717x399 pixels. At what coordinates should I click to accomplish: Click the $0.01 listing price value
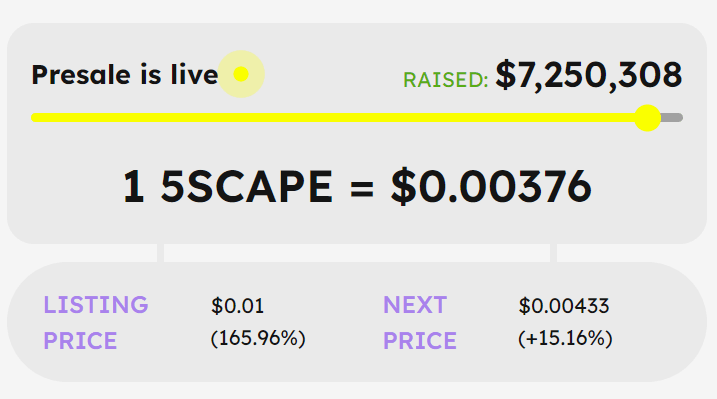[x=237, y=306]
